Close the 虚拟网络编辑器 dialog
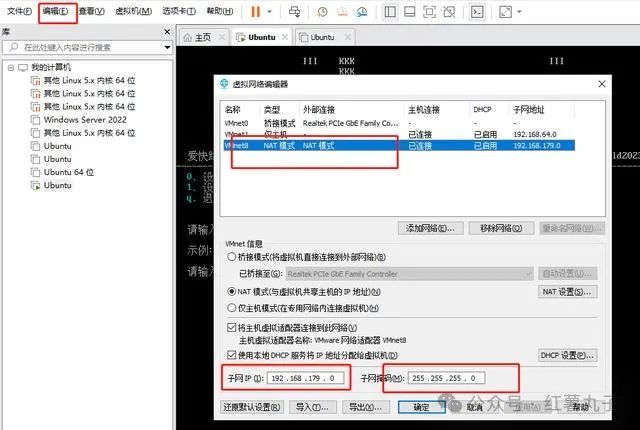 602,84
